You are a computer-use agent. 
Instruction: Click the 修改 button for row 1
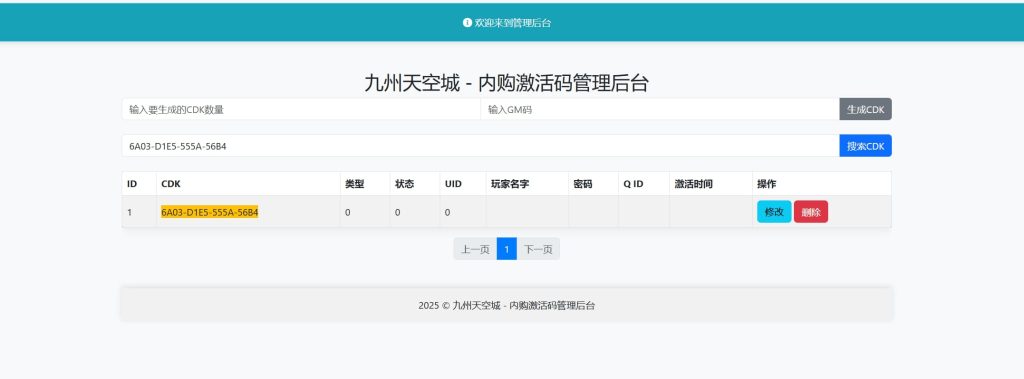(x=774, y=212)
